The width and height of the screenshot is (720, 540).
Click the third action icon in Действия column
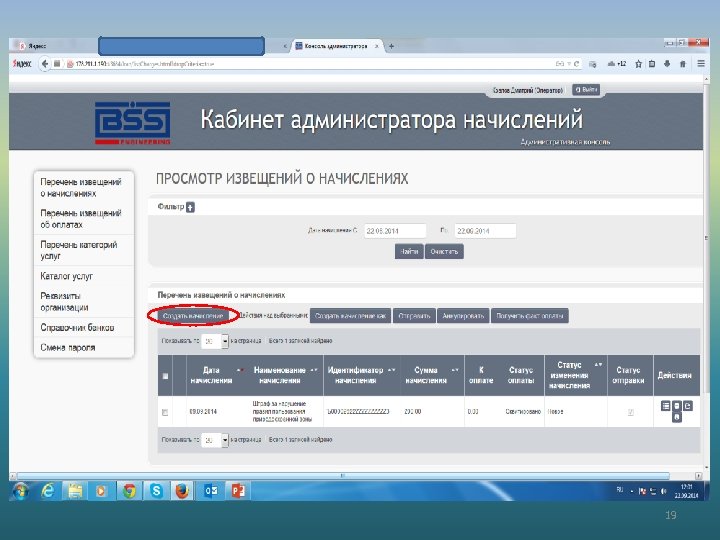click(688, 406)
